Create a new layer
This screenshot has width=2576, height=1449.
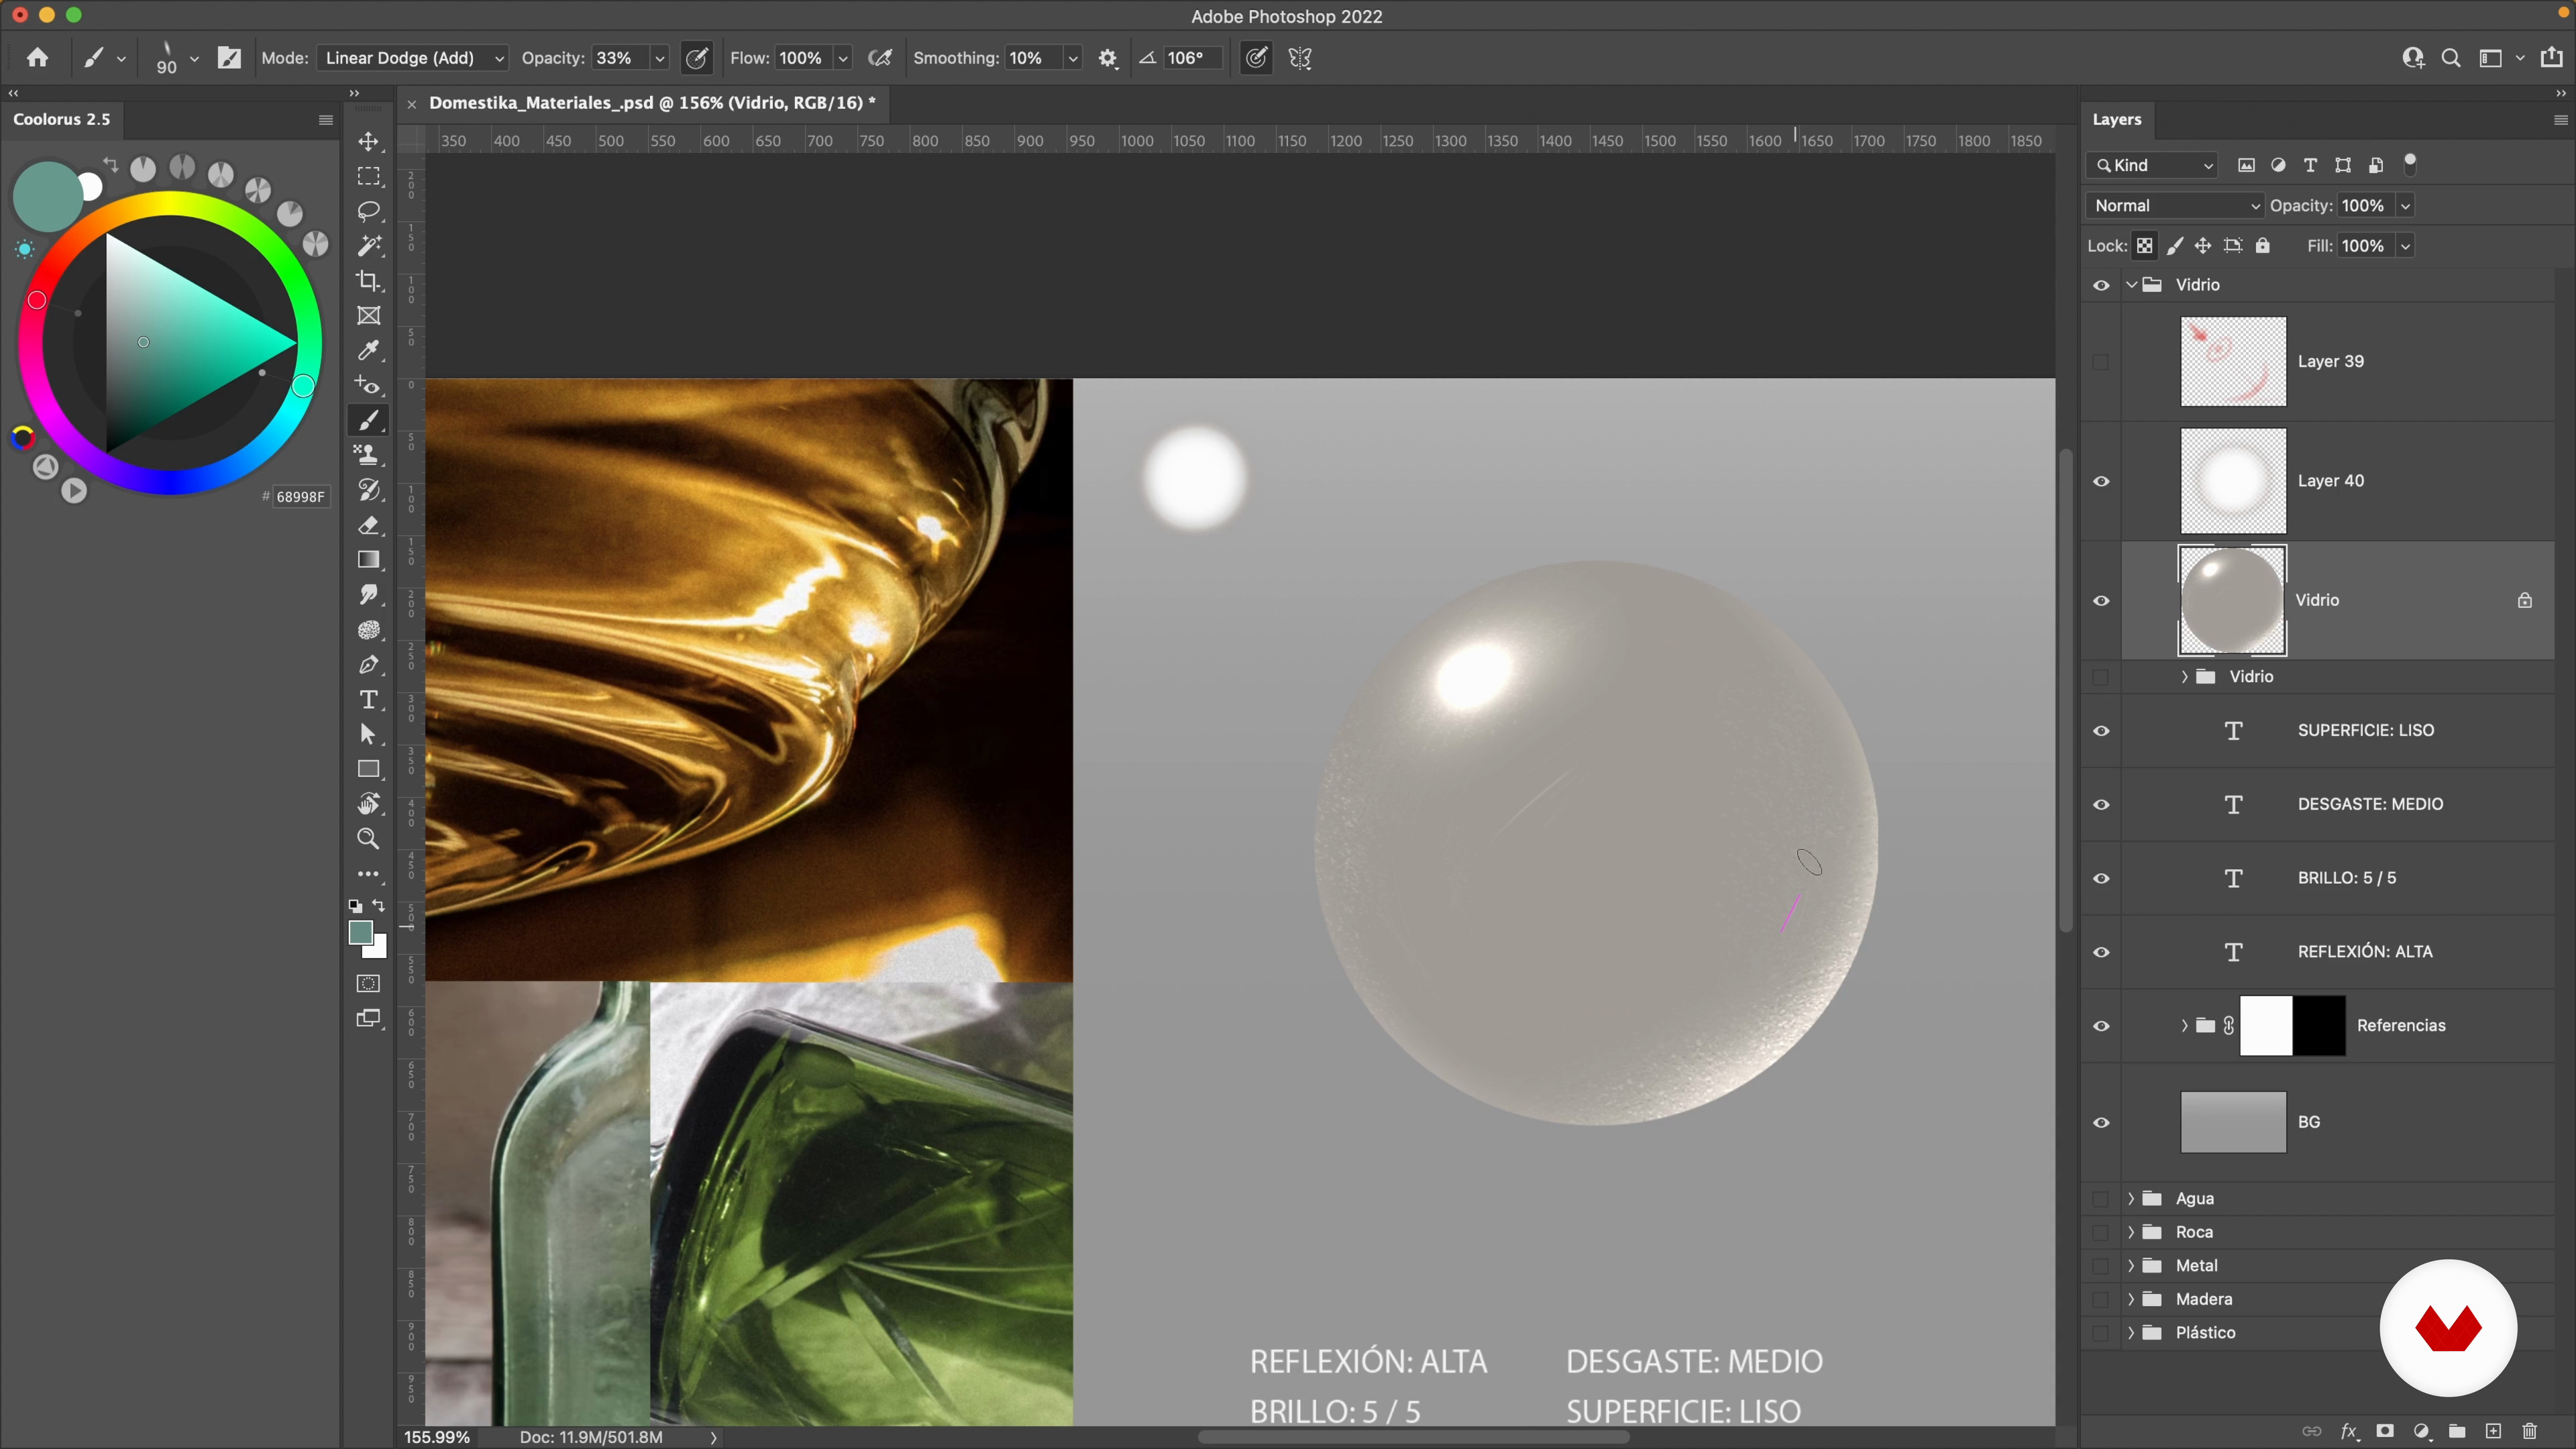[x=2493, y=1431]
